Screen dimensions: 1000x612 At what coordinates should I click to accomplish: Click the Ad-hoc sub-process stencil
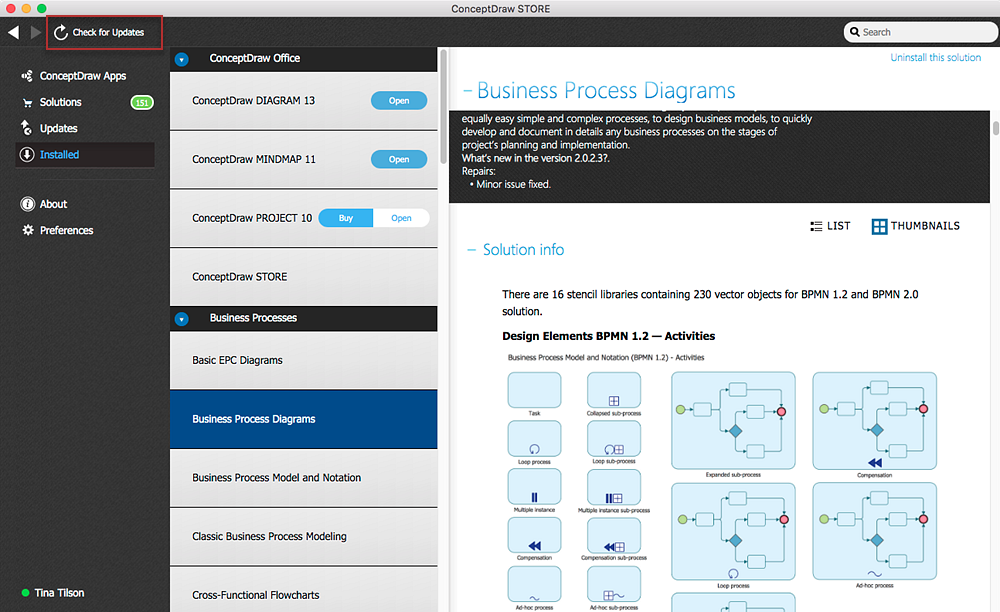(x=614, y=584)
